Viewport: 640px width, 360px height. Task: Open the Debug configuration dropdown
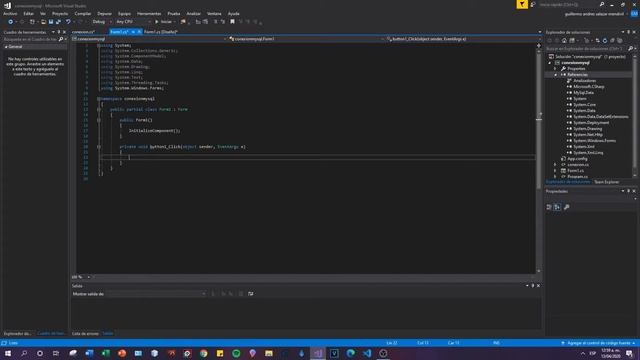pyautogui.click(x=101, y=22)
